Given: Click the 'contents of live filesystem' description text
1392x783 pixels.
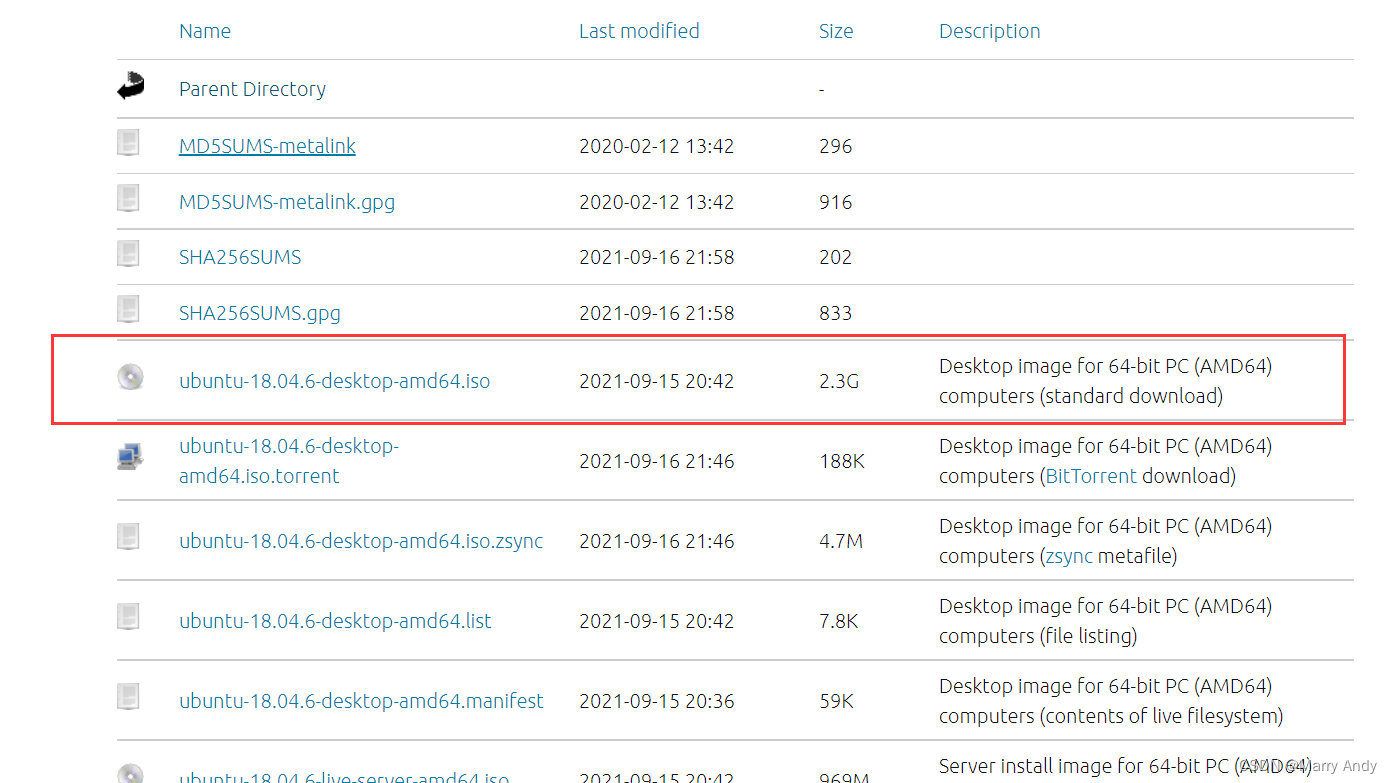Looking at the screenshot, I should click(1162, 716).
